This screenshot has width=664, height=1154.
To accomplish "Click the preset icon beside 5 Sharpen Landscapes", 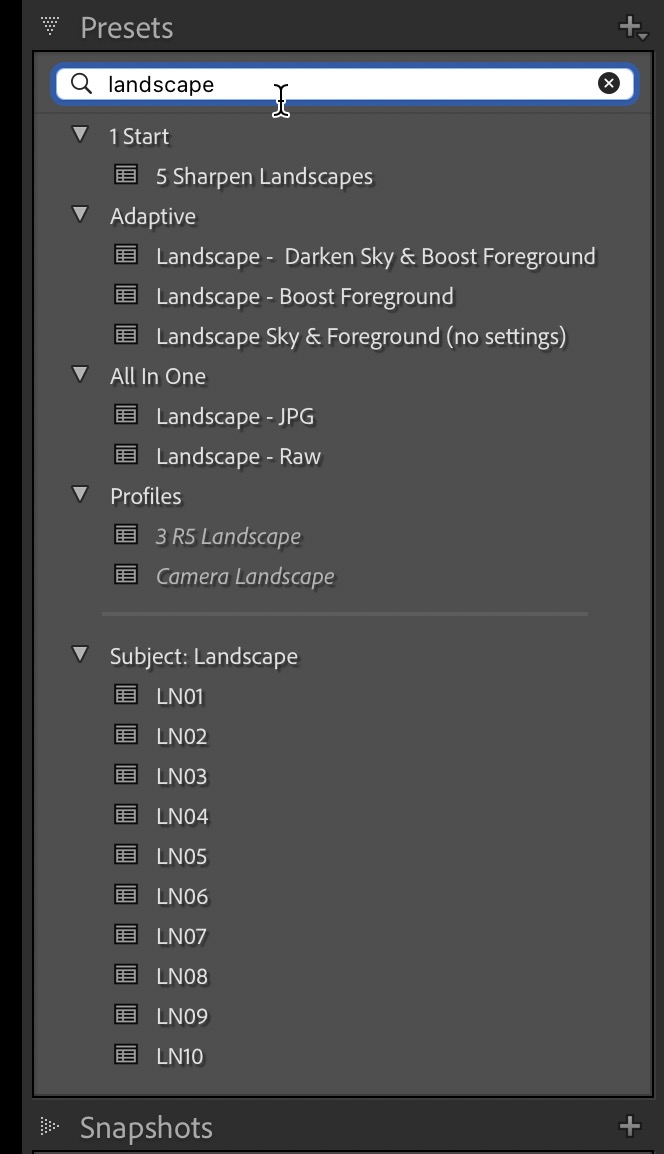I will [125, 175].
